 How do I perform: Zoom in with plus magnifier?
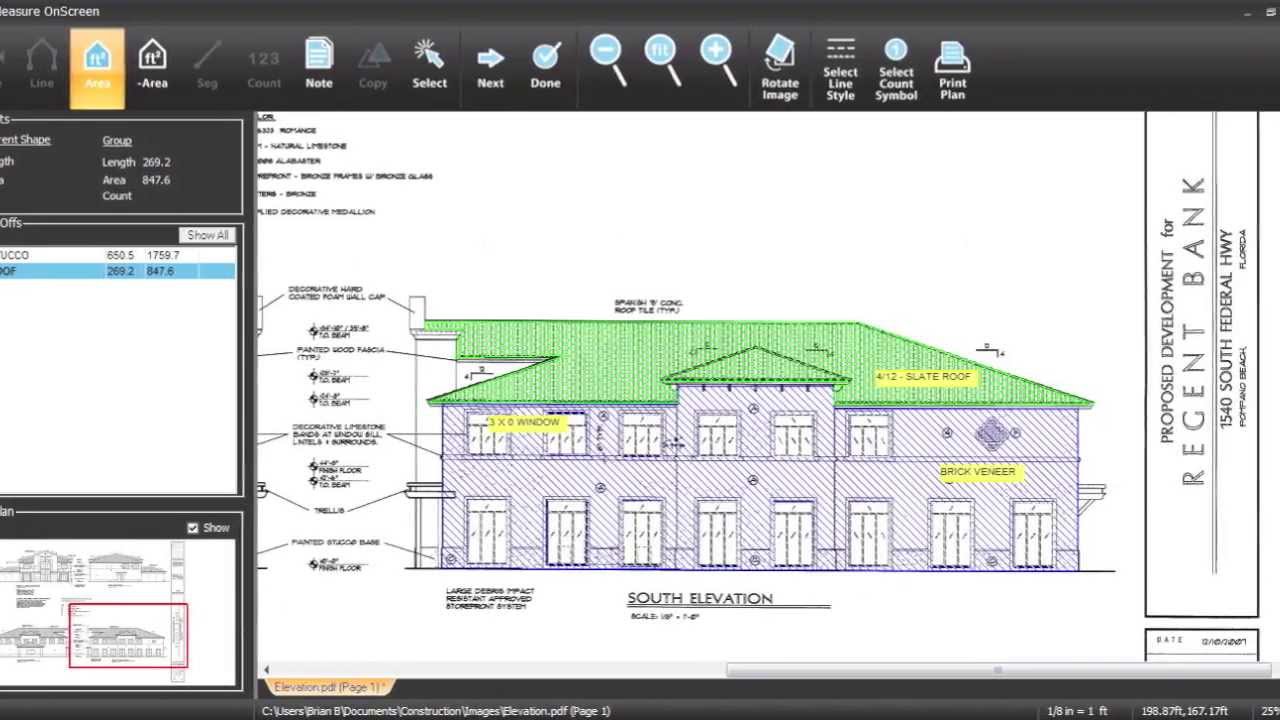[x=718, y=59]
